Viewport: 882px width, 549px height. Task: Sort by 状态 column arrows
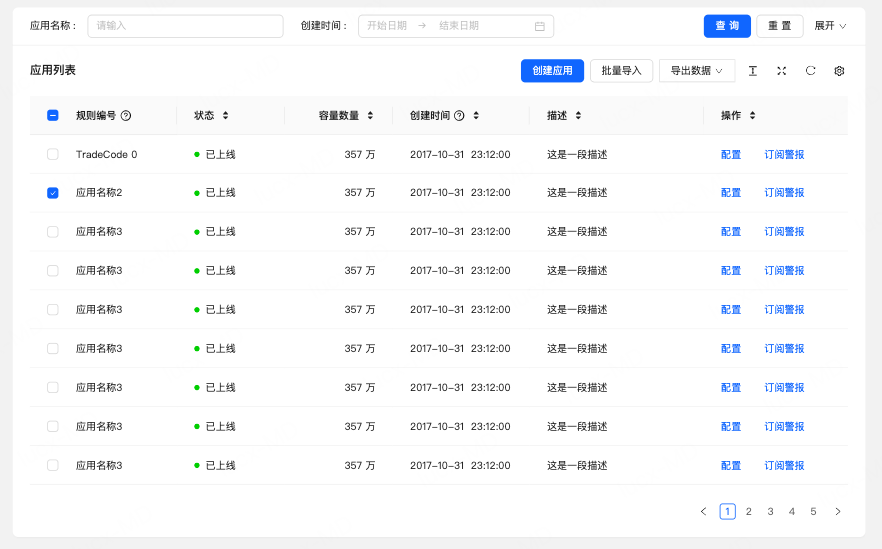pos(226,115)
